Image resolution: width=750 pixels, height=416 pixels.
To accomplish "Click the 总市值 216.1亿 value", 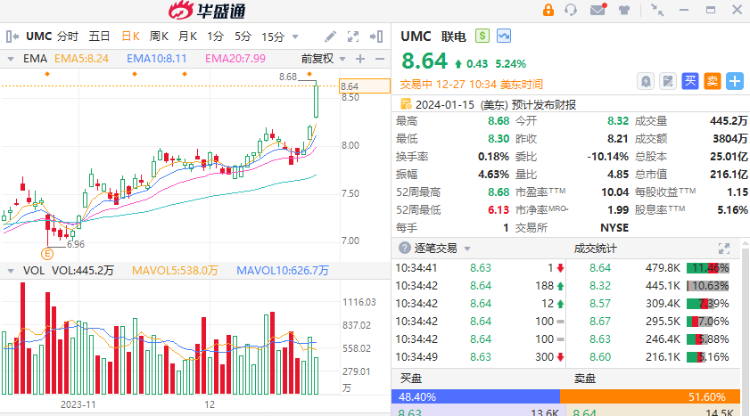I will (x=728, y=174).
